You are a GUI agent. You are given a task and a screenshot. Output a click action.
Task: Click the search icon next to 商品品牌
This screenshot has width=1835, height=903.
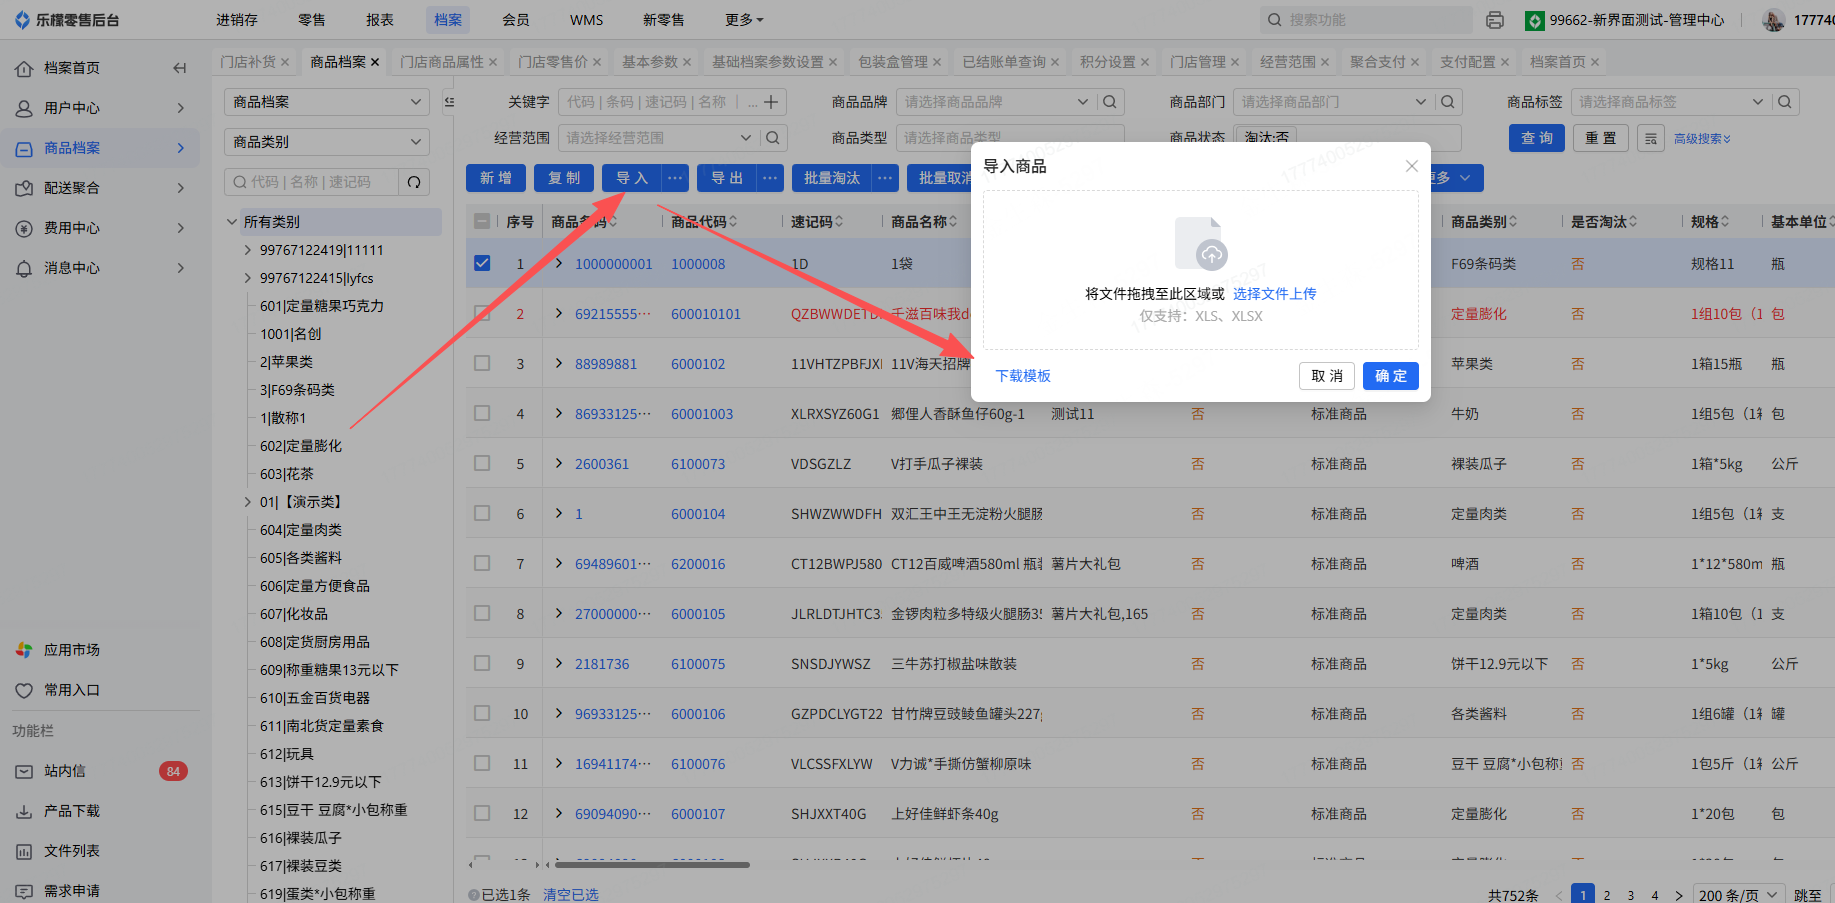click(1110, 102)
